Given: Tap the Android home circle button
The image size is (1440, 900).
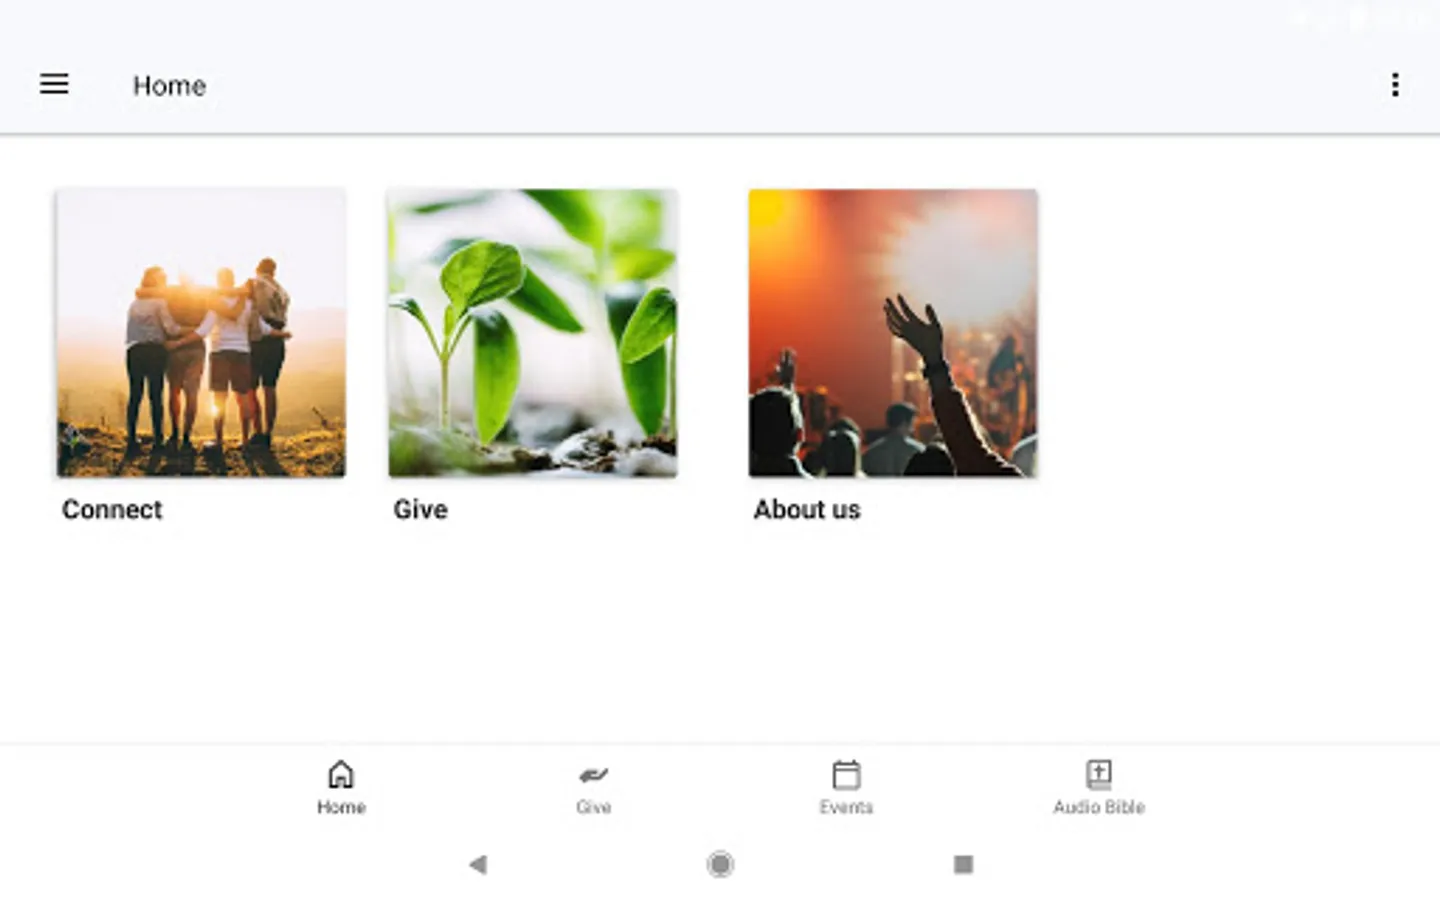Looking at the screenshot, I should tap(720, 864).
